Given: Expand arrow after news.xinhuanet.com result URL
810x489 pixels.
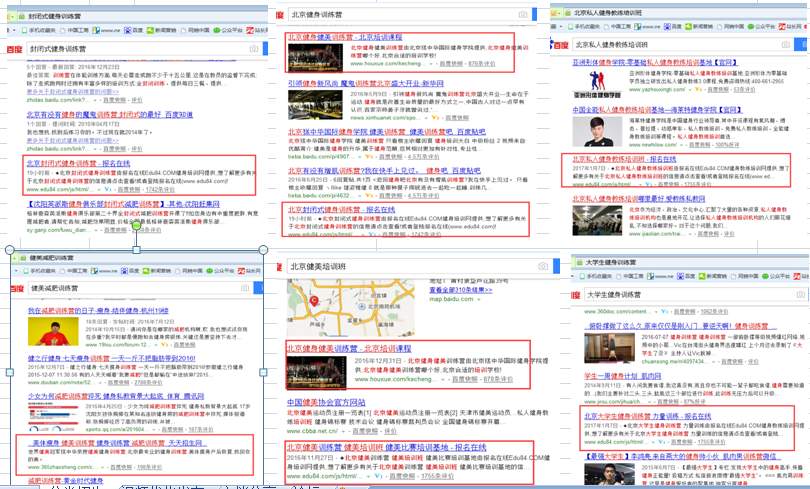Looking at the screenshot, I should [x=427, y=118].
